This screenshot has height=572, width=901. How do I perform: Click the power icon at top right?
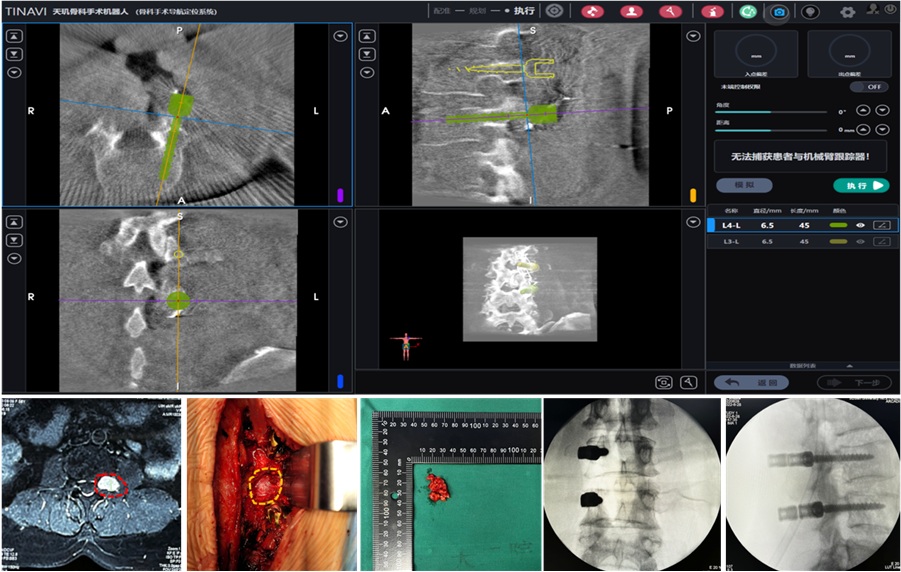coord(890,9)
